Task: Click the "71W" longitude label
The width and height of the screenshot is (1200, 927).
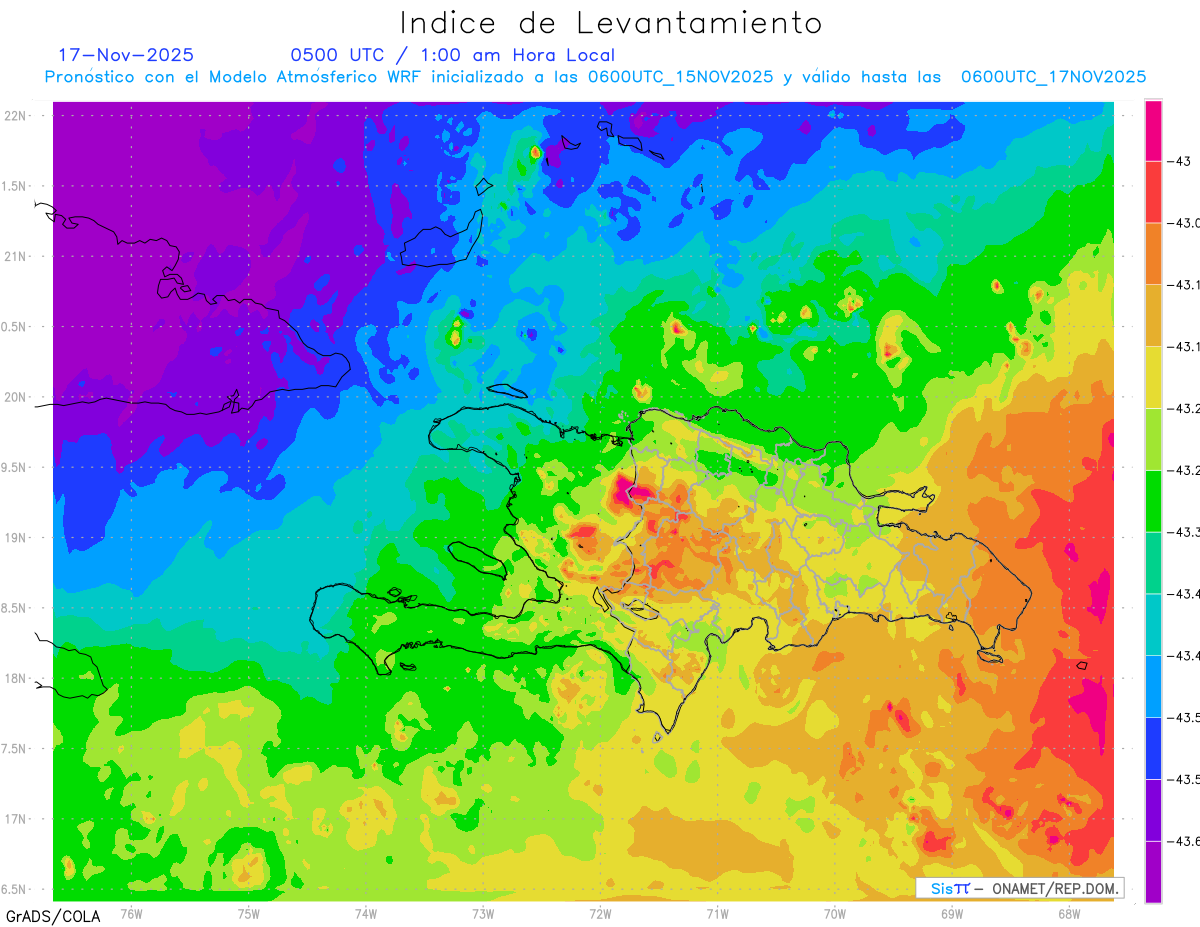Action: pos(717,913)
